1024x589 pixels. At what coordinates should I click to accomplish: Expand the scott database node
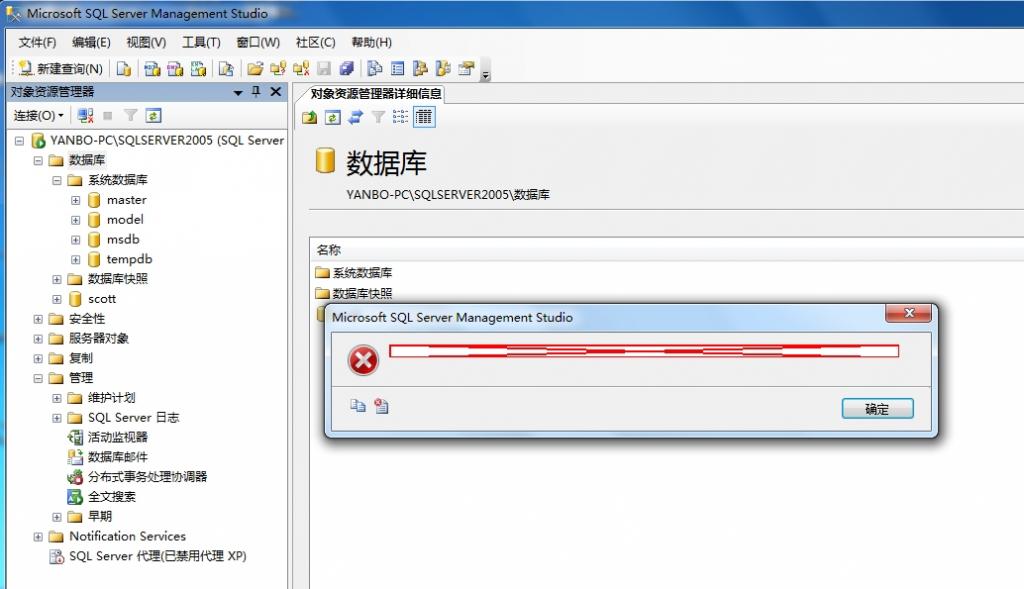[57, 299]
